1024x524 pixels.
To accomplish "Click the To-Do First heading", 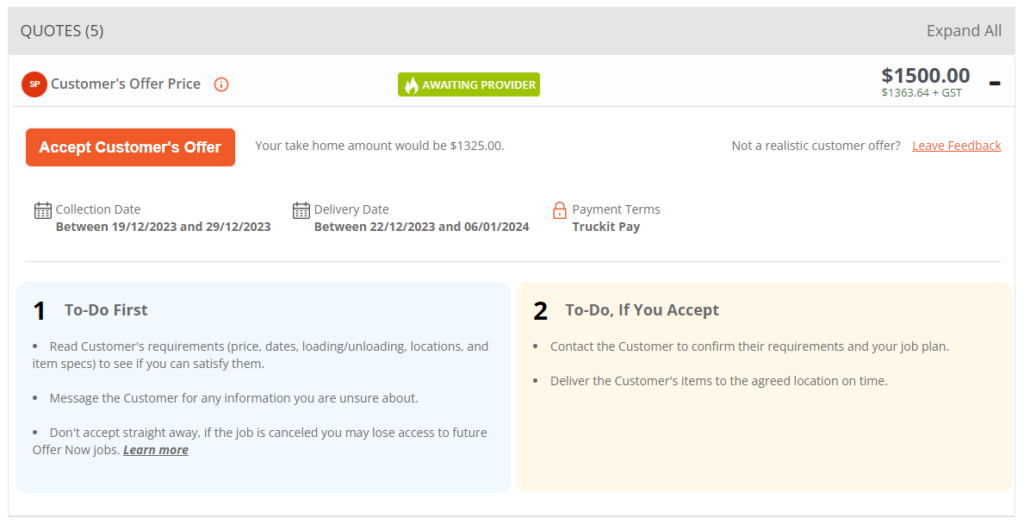I will (106, 310).
